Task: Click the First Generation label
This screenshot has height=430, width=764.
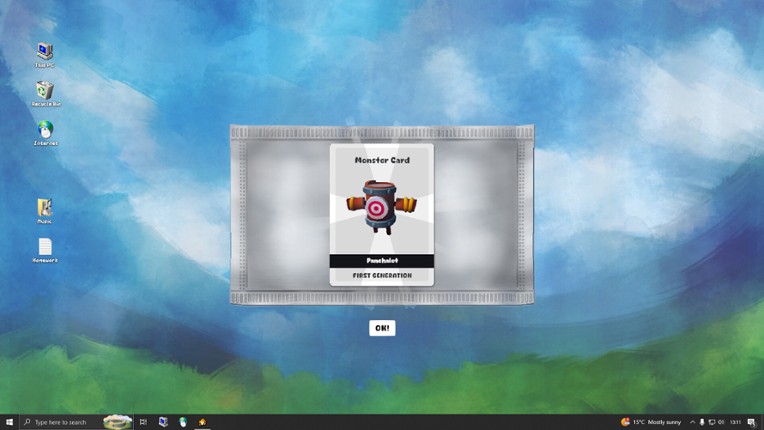Action: (x=382, y=276)
